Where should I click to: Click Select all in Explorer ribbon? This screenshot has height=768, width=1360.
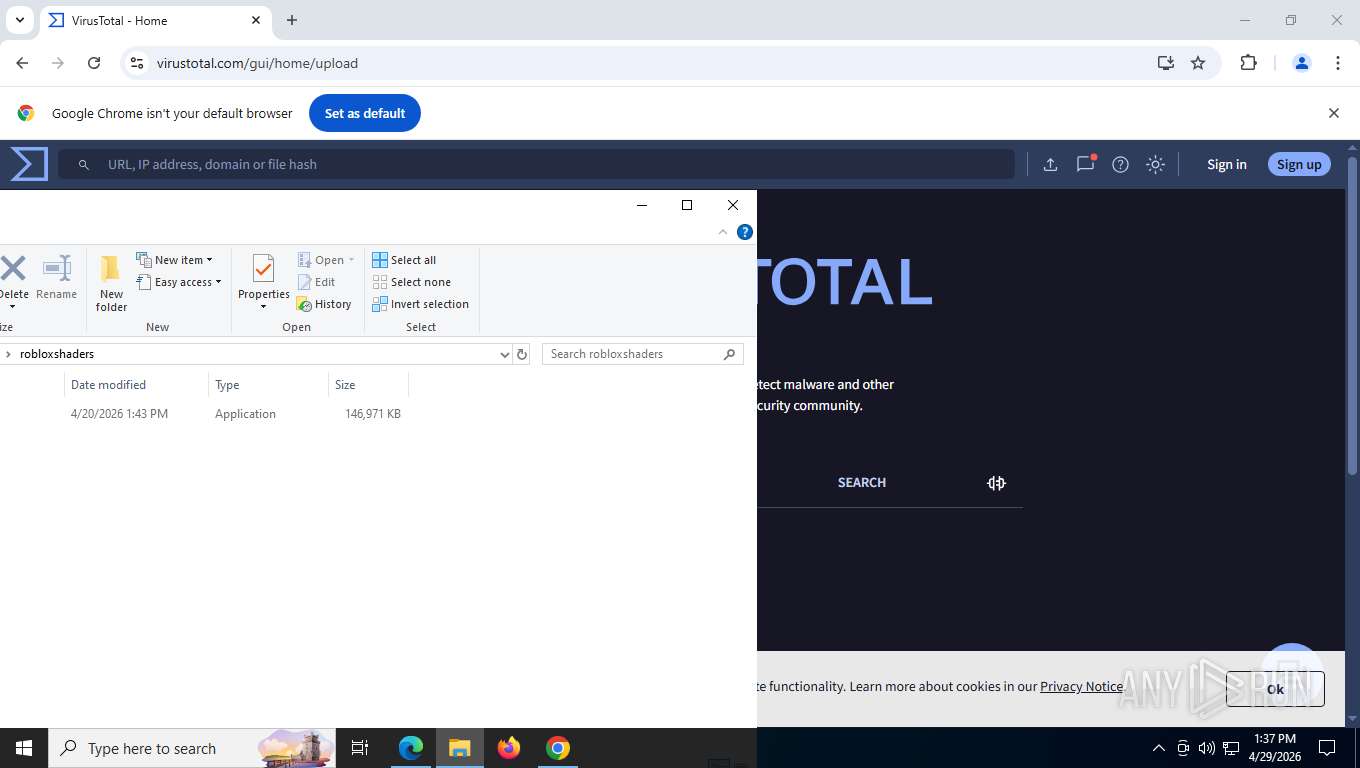tap(404, 260)
